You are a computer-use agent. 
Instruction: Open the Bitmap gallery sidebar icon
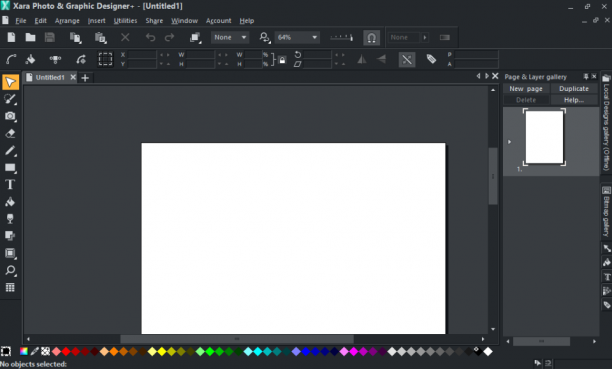coord(606,190)
